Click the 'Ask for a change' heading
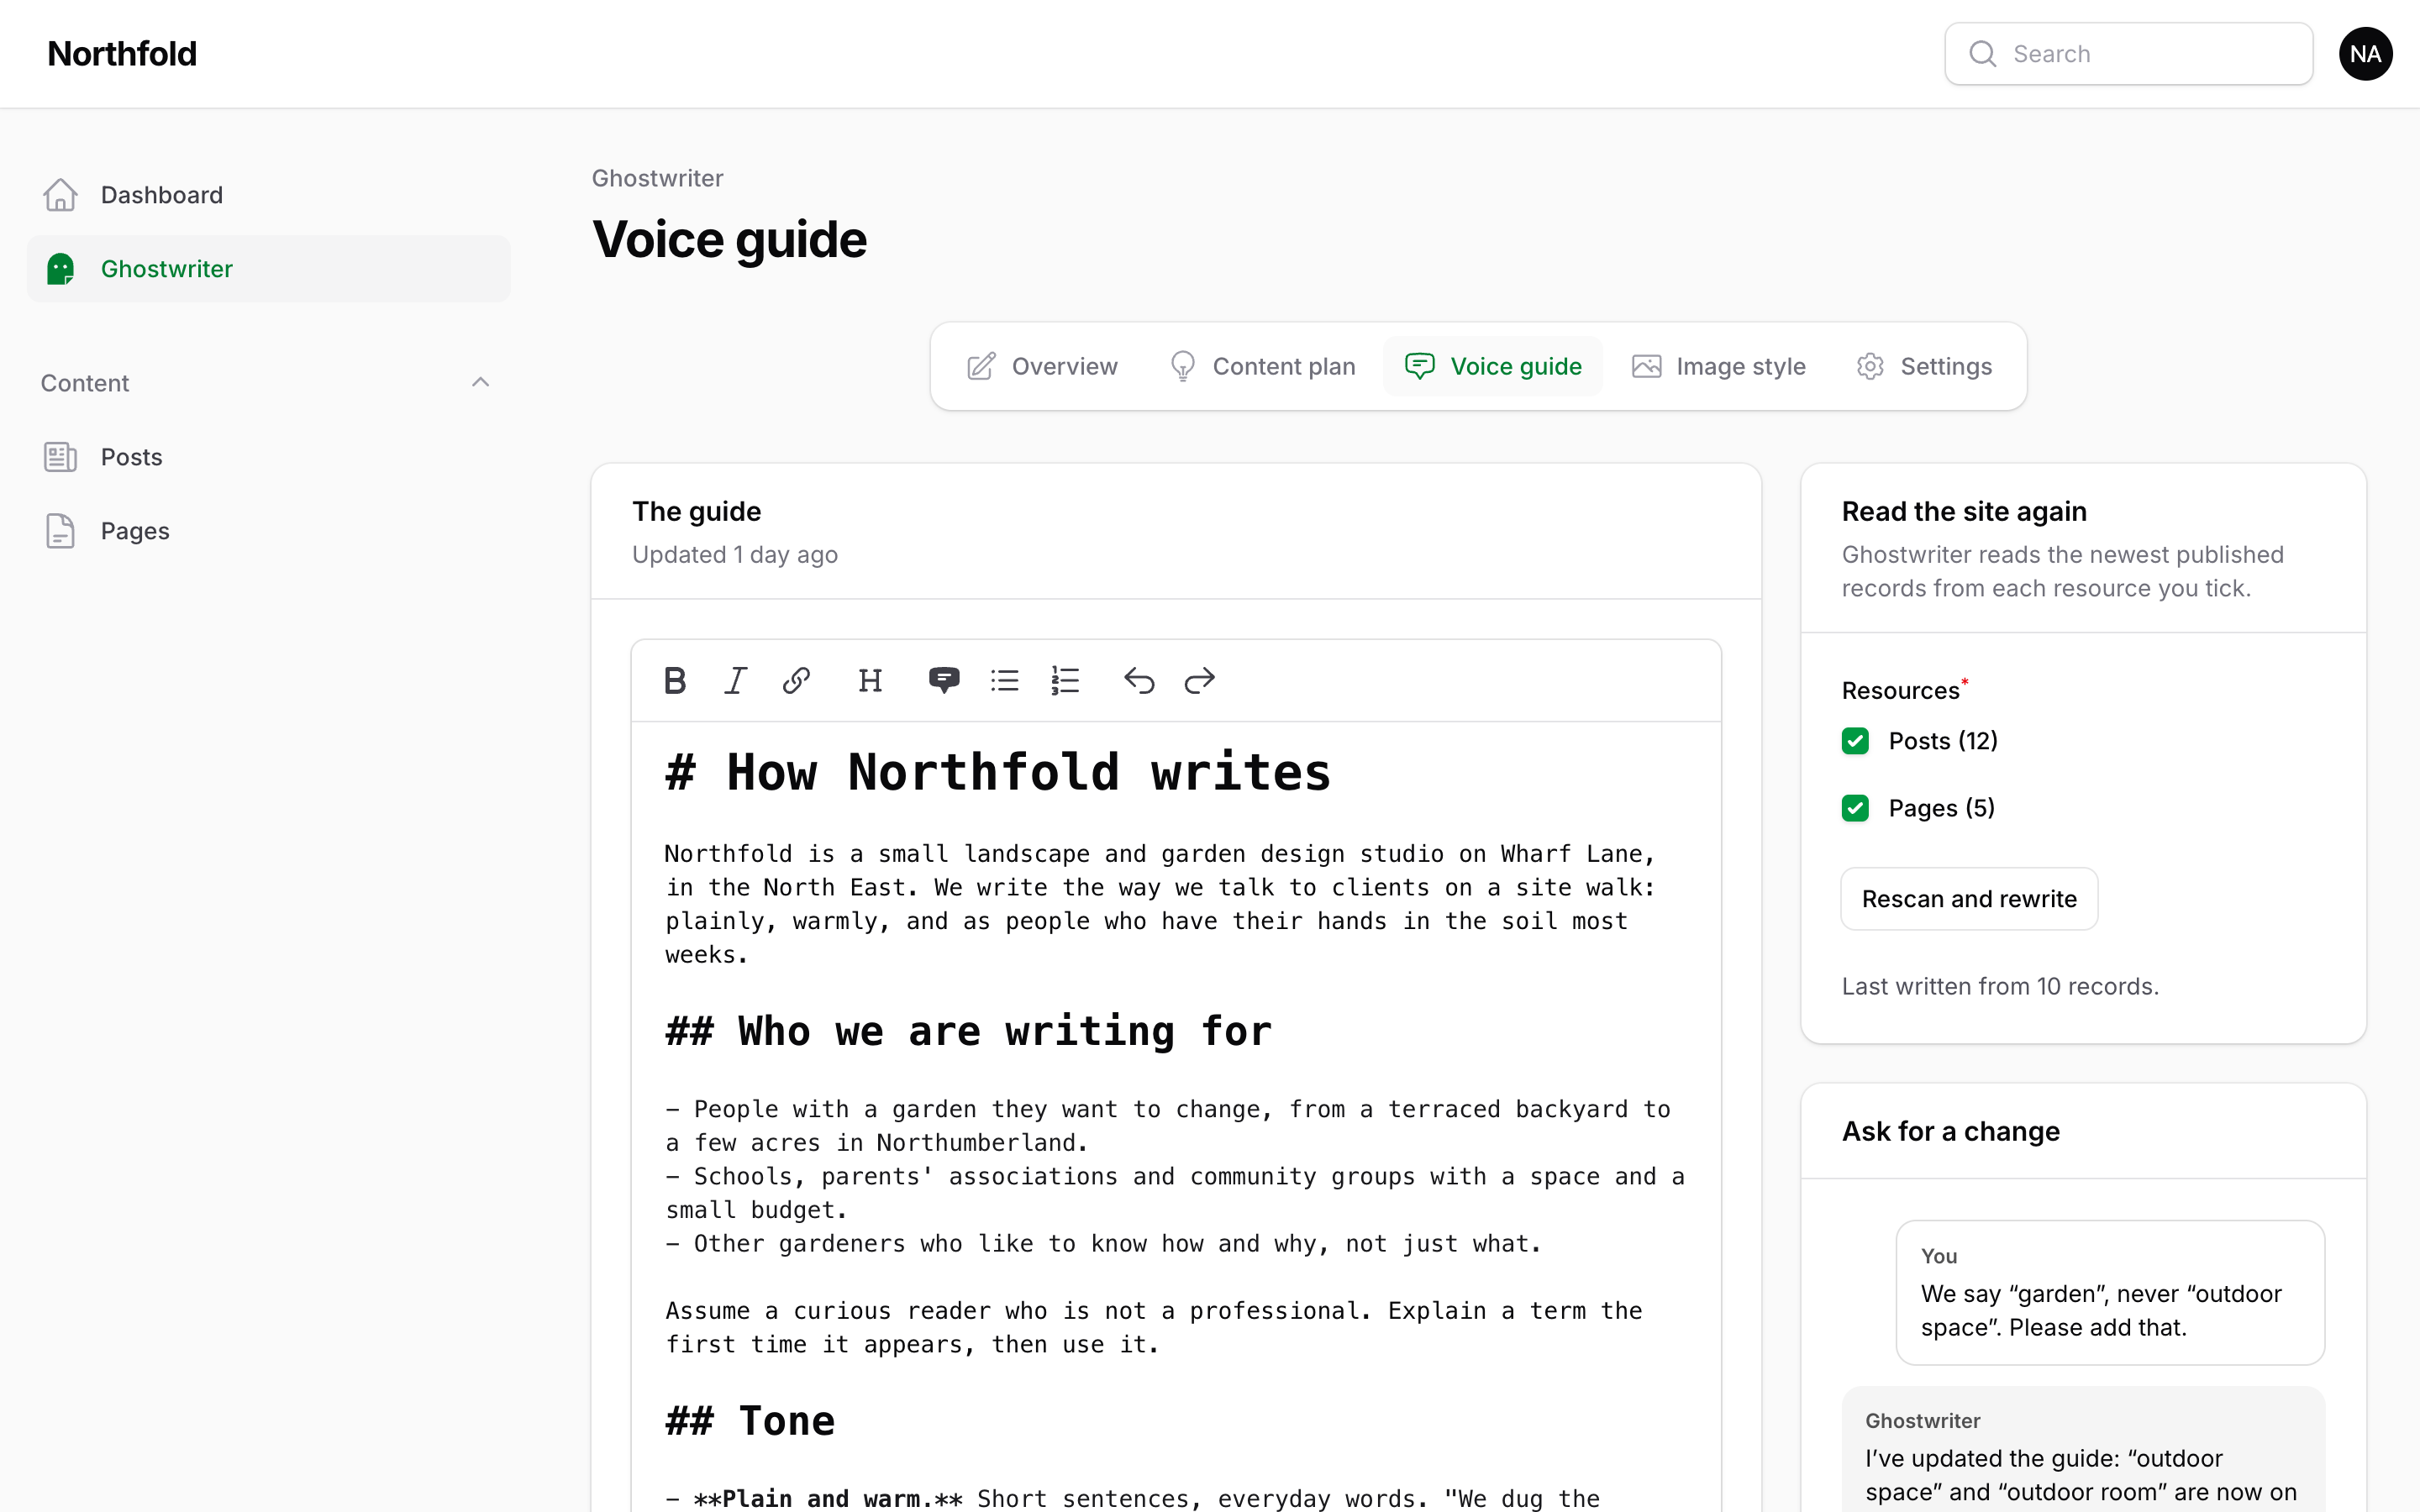 (x=1950, y=1131)
